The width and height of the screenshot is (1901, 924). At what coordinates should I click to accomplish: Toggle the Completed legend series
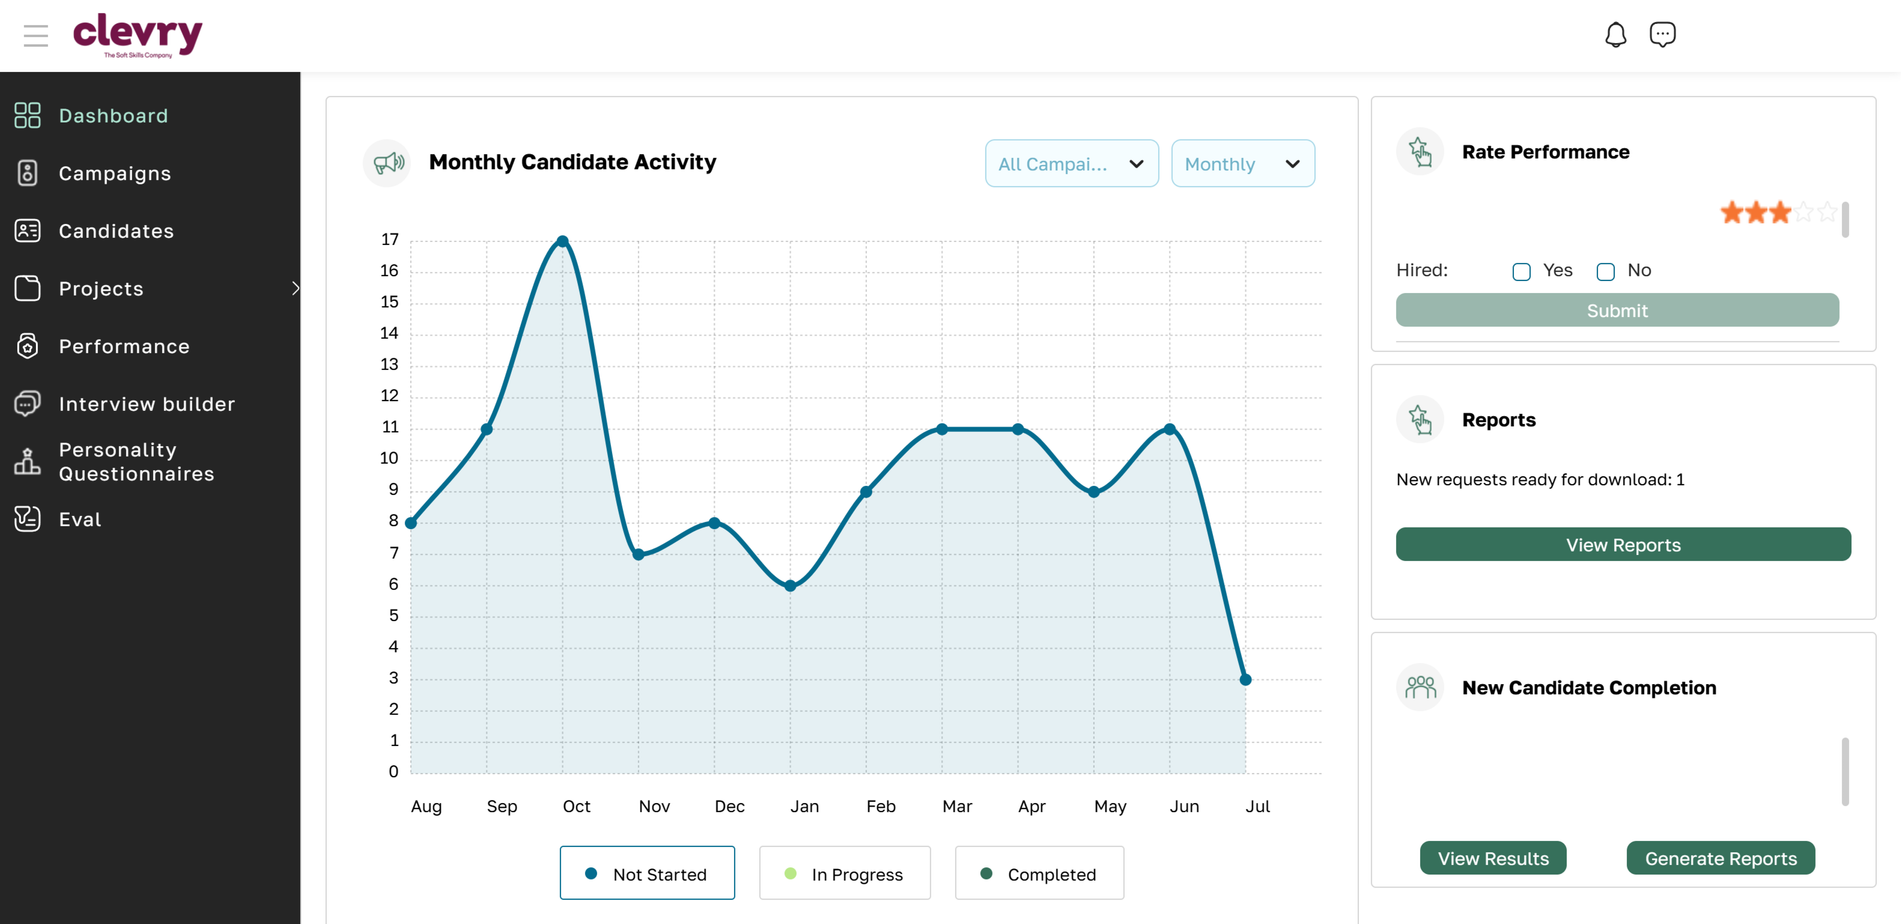coord(1039,873)
